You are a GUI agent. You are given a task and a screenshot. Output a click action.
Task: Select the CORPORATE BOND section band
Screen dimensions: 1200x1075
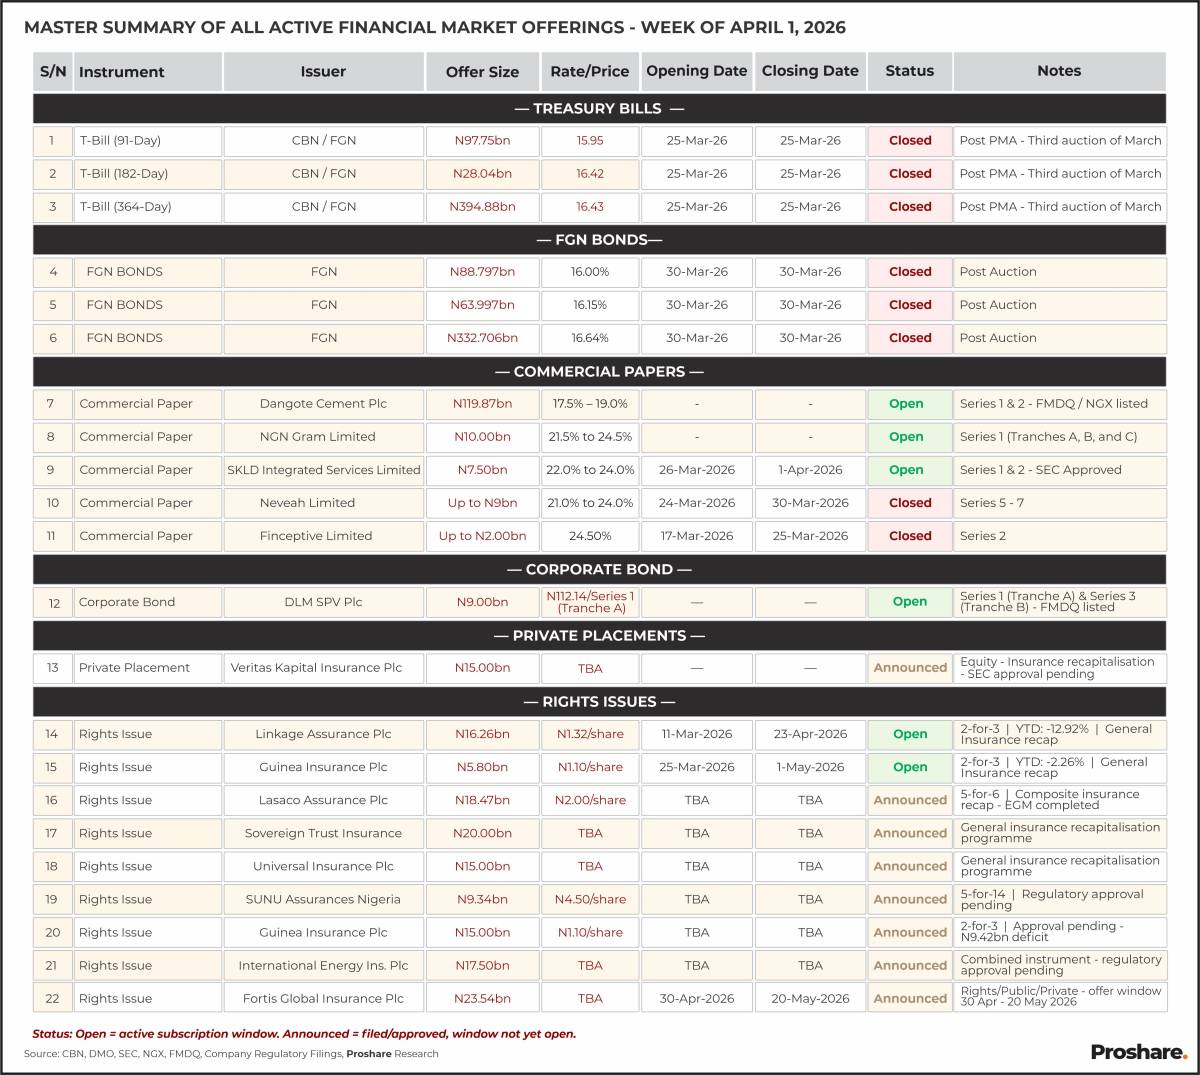coord(600,570)
